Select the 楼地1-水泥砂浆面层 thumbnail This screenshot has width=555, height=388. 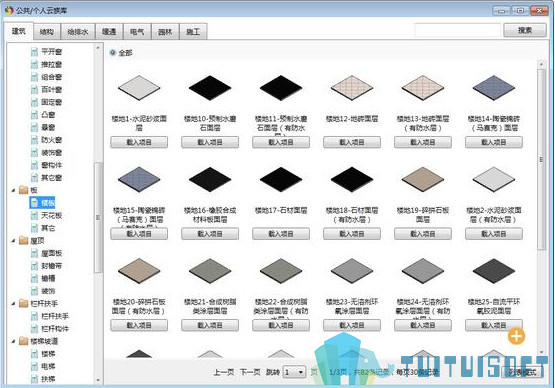(139, 88)
